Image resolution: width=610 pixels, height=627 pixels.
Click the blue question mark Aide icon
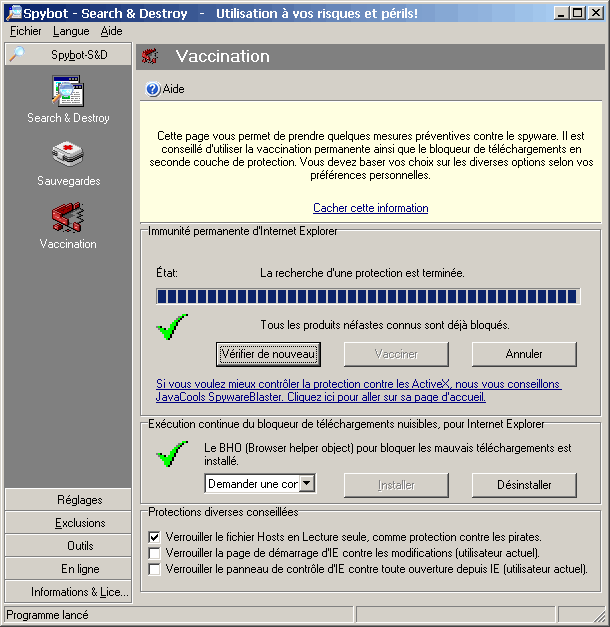coord(152,89)
